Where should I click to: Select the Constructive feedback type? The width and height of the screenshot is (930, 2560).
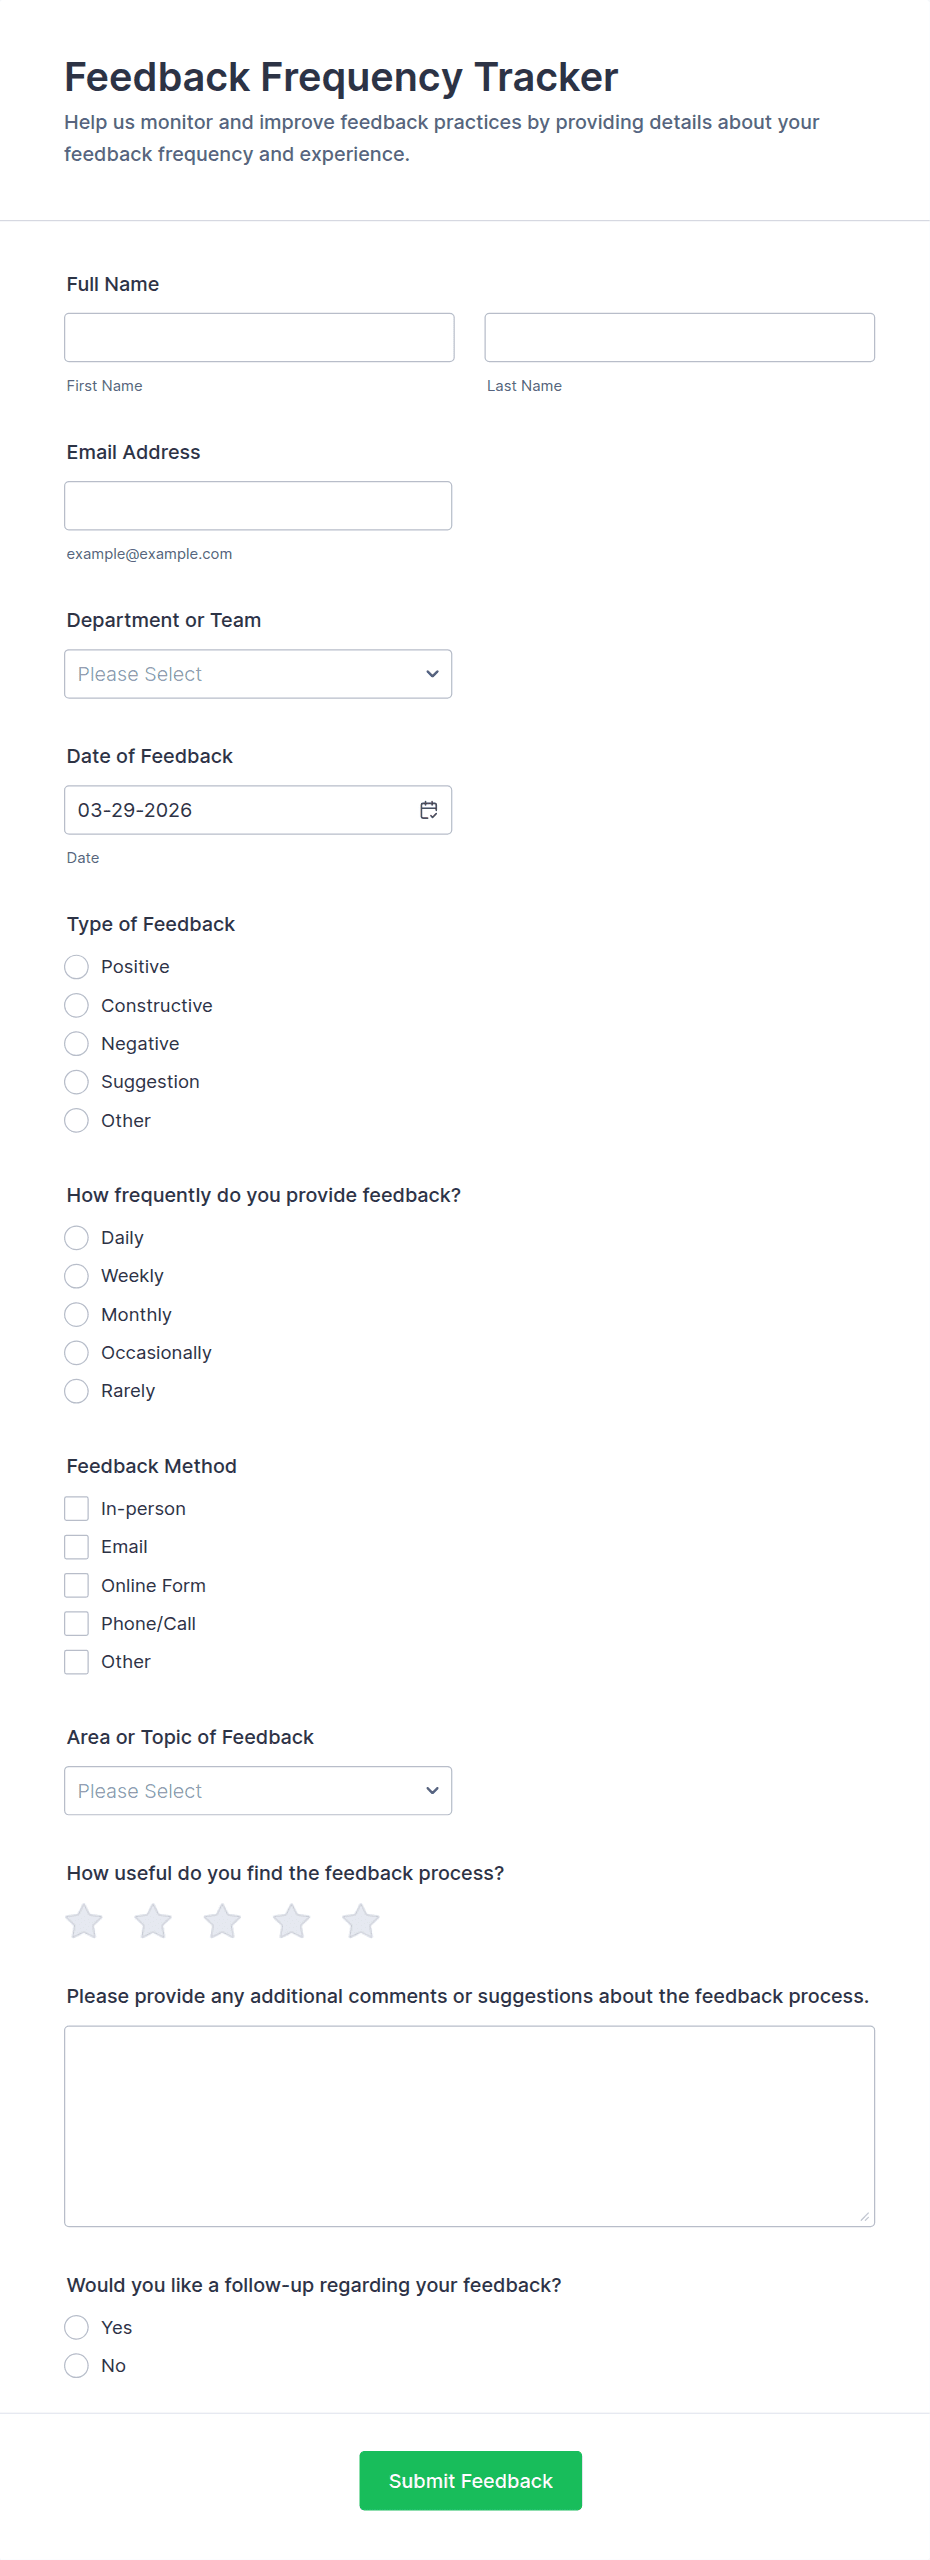(x=77, y=1005)
